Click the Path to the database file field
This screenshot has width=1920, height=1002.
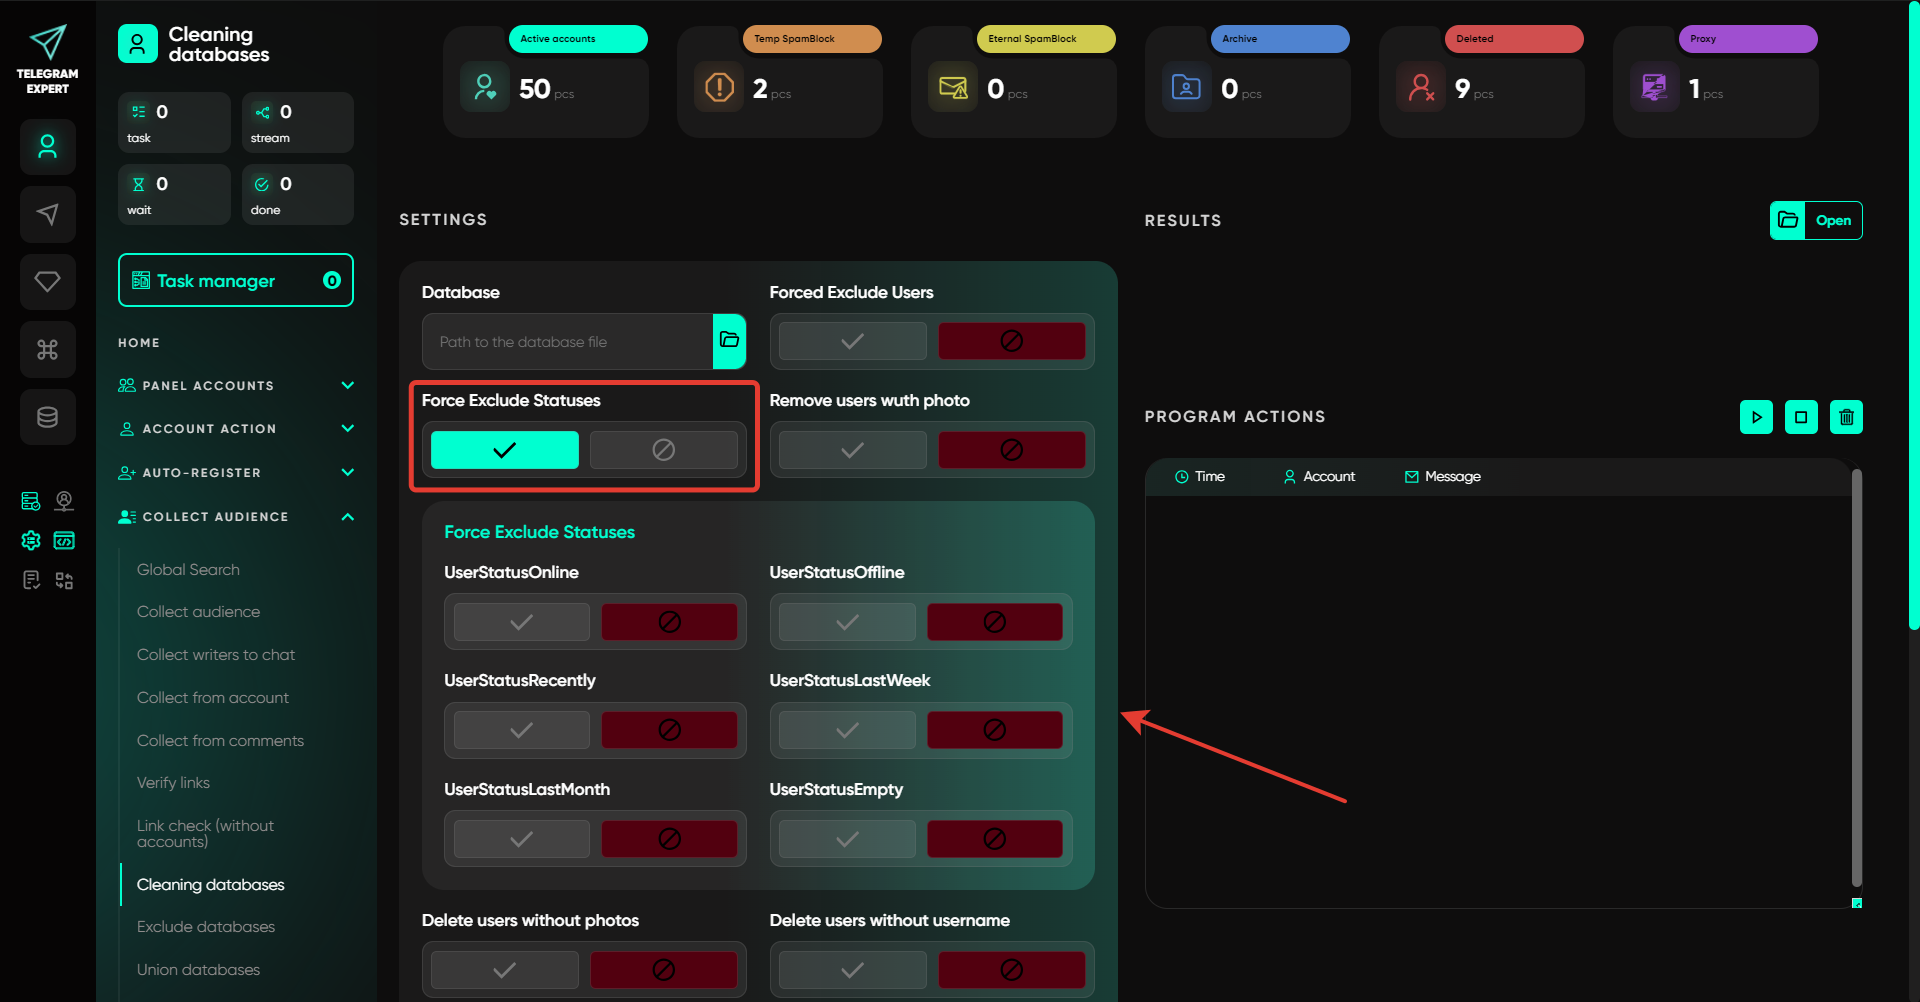(567, 342)
